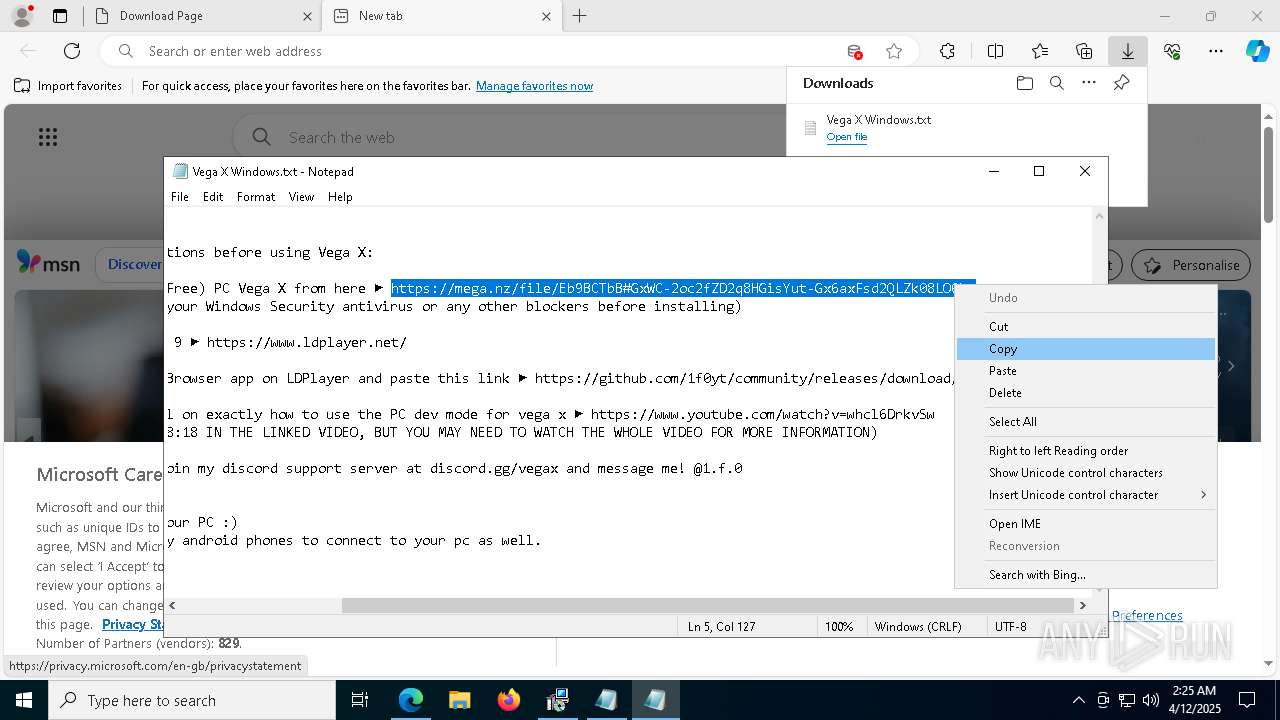Open Notepad View menu
This screenshot has width=1280, height=720.
coord(301,197)
